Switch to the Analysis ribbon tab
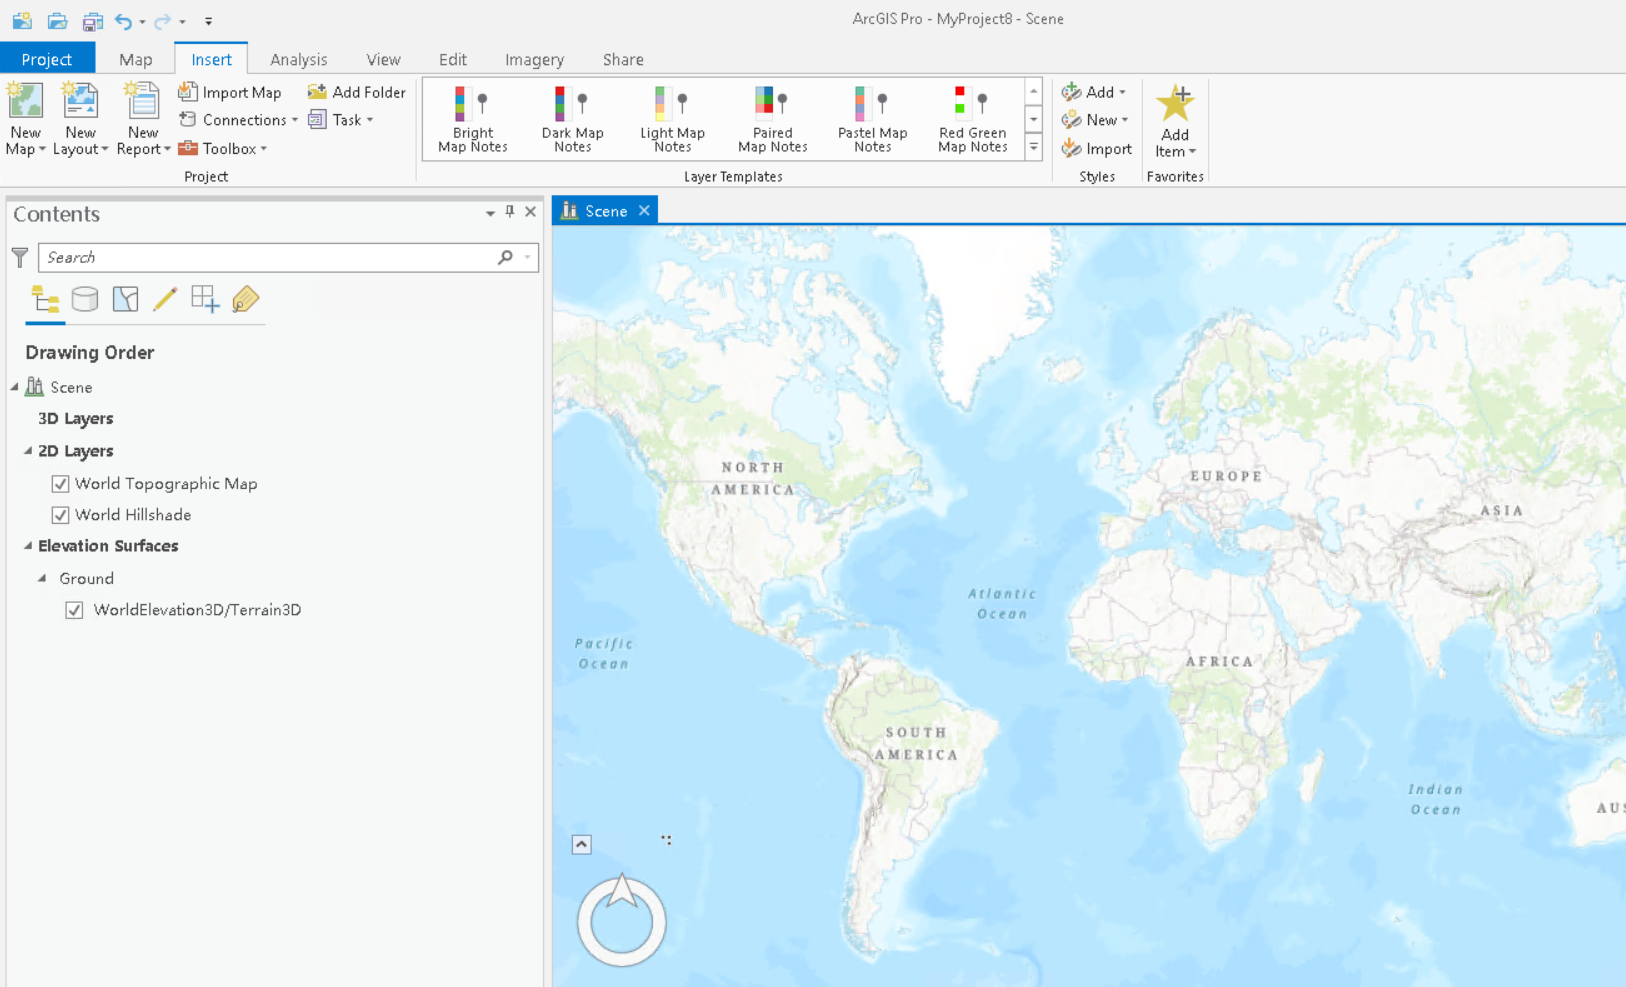This screenshot has height=987, width=1626. click(299, 59)
